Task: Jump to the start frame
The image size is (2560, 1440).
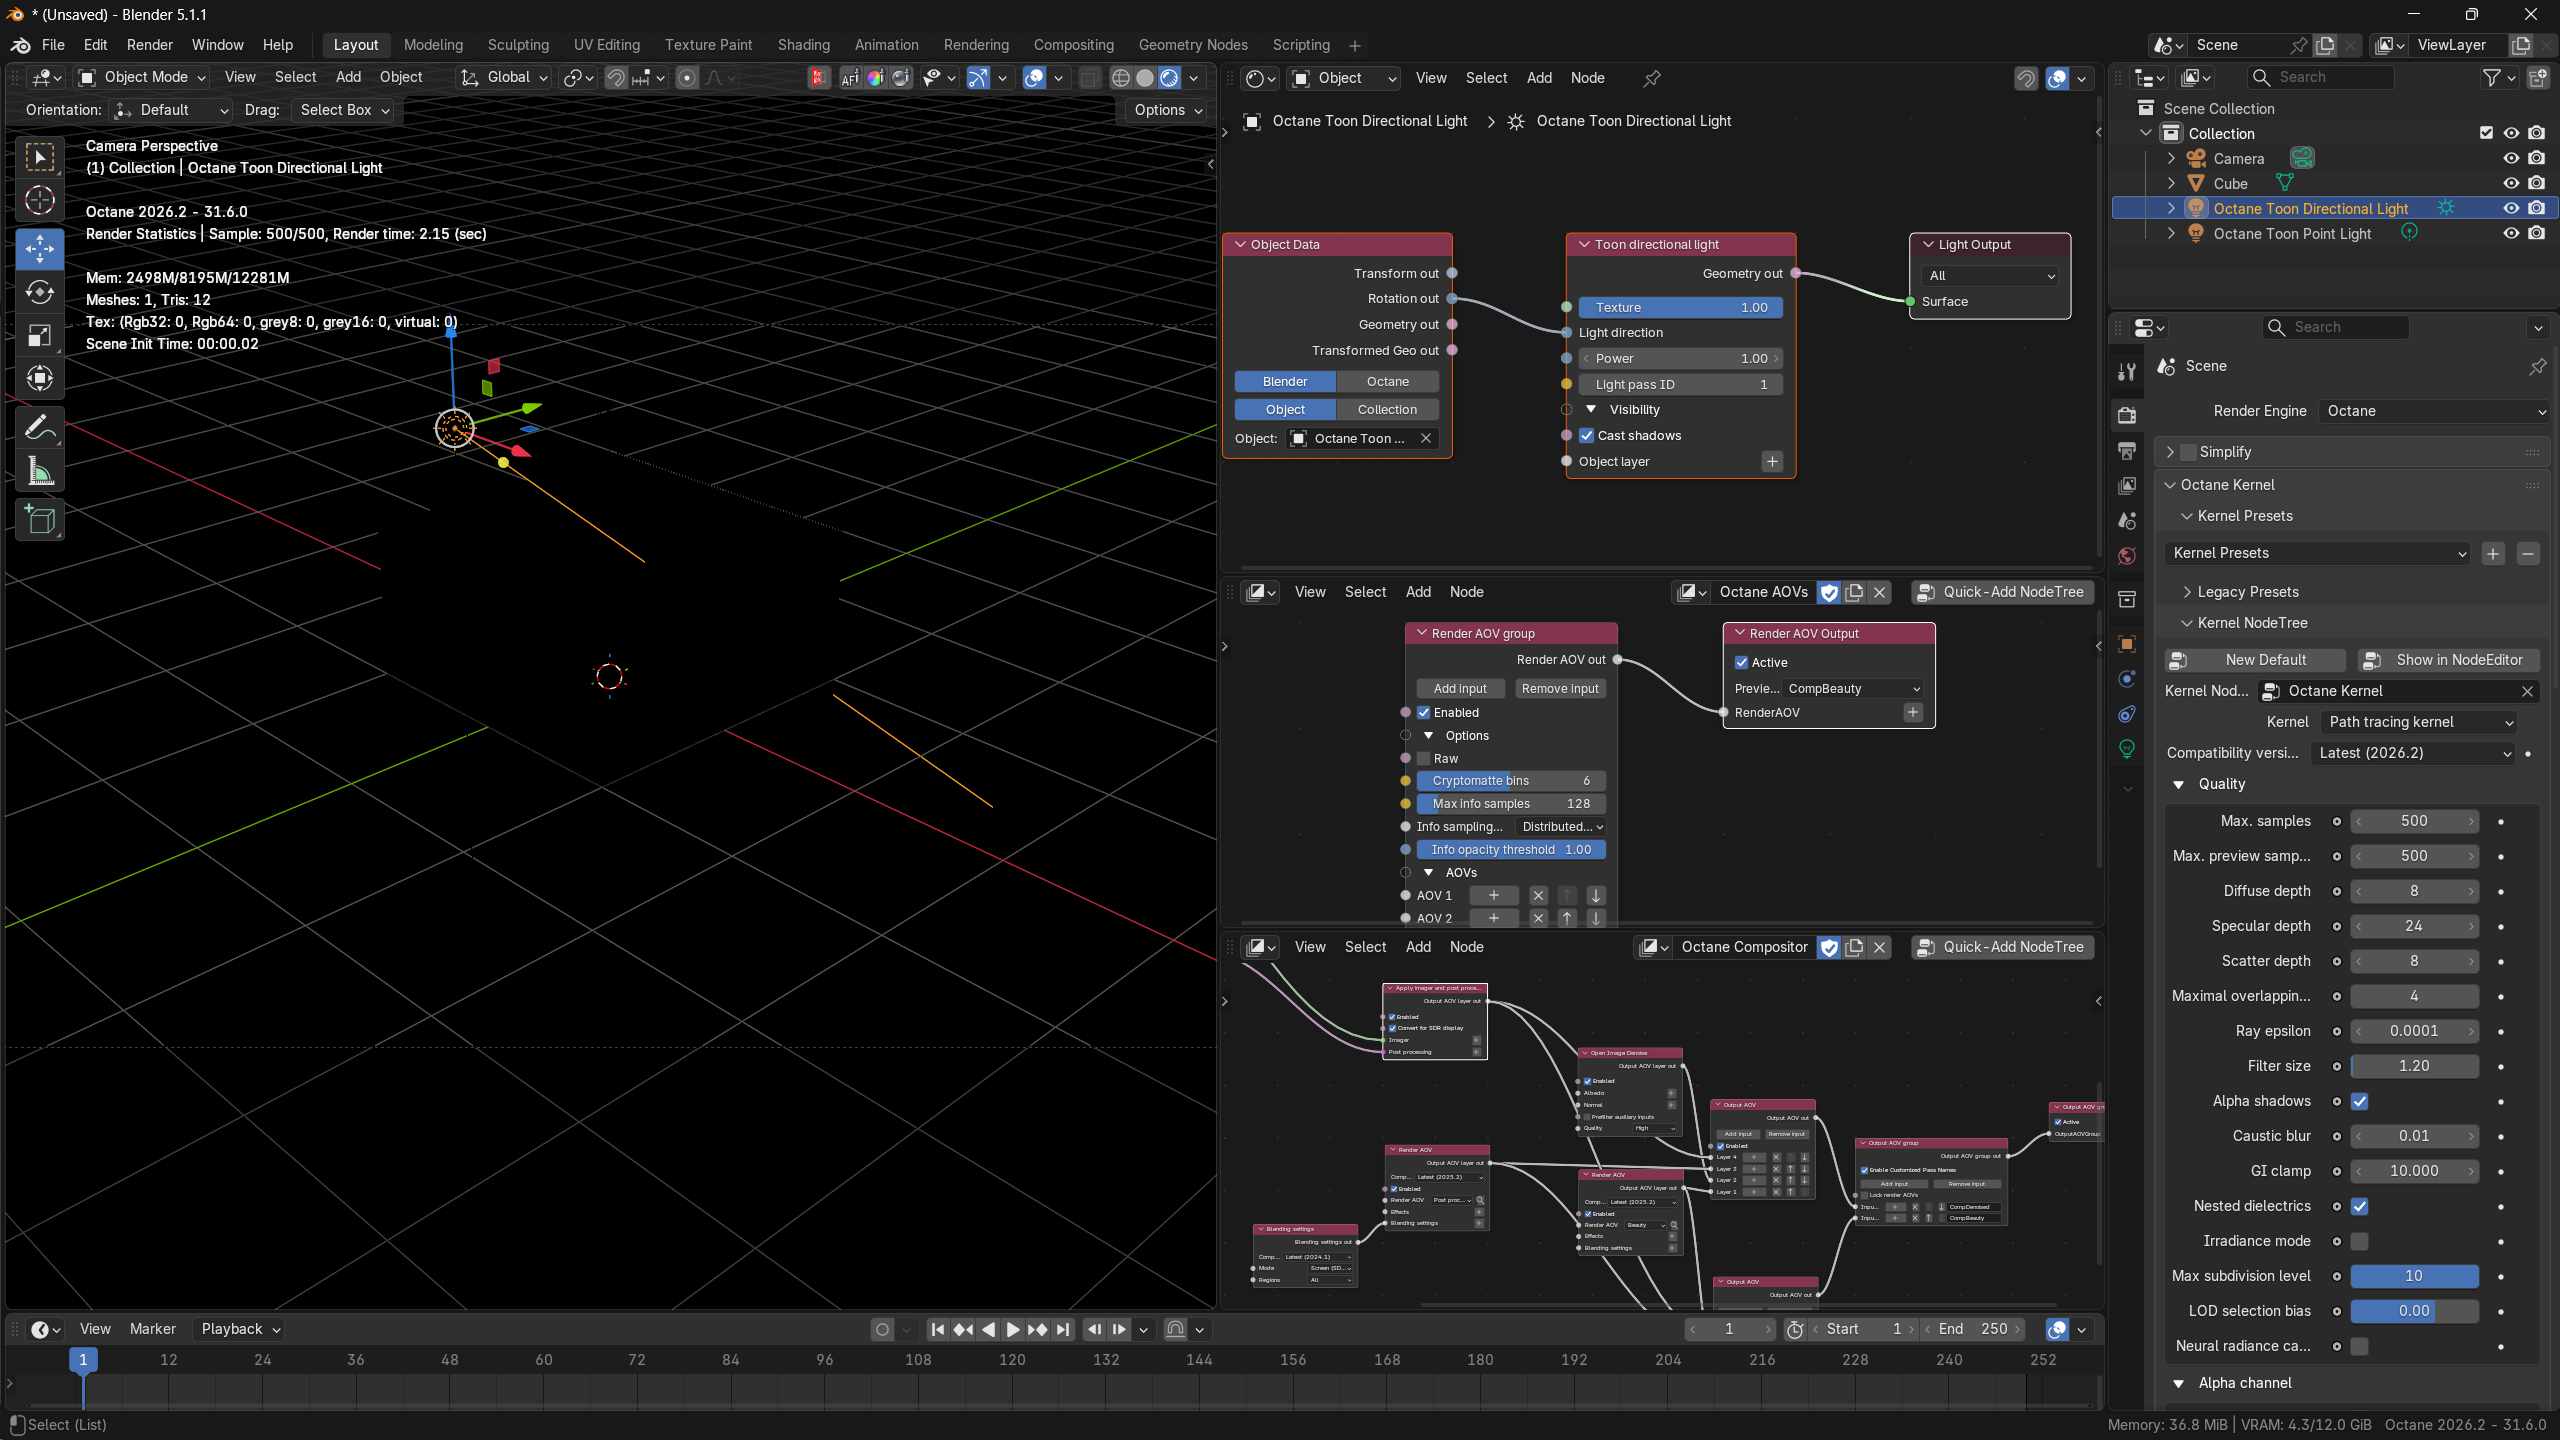Action: pos(937,1329)
